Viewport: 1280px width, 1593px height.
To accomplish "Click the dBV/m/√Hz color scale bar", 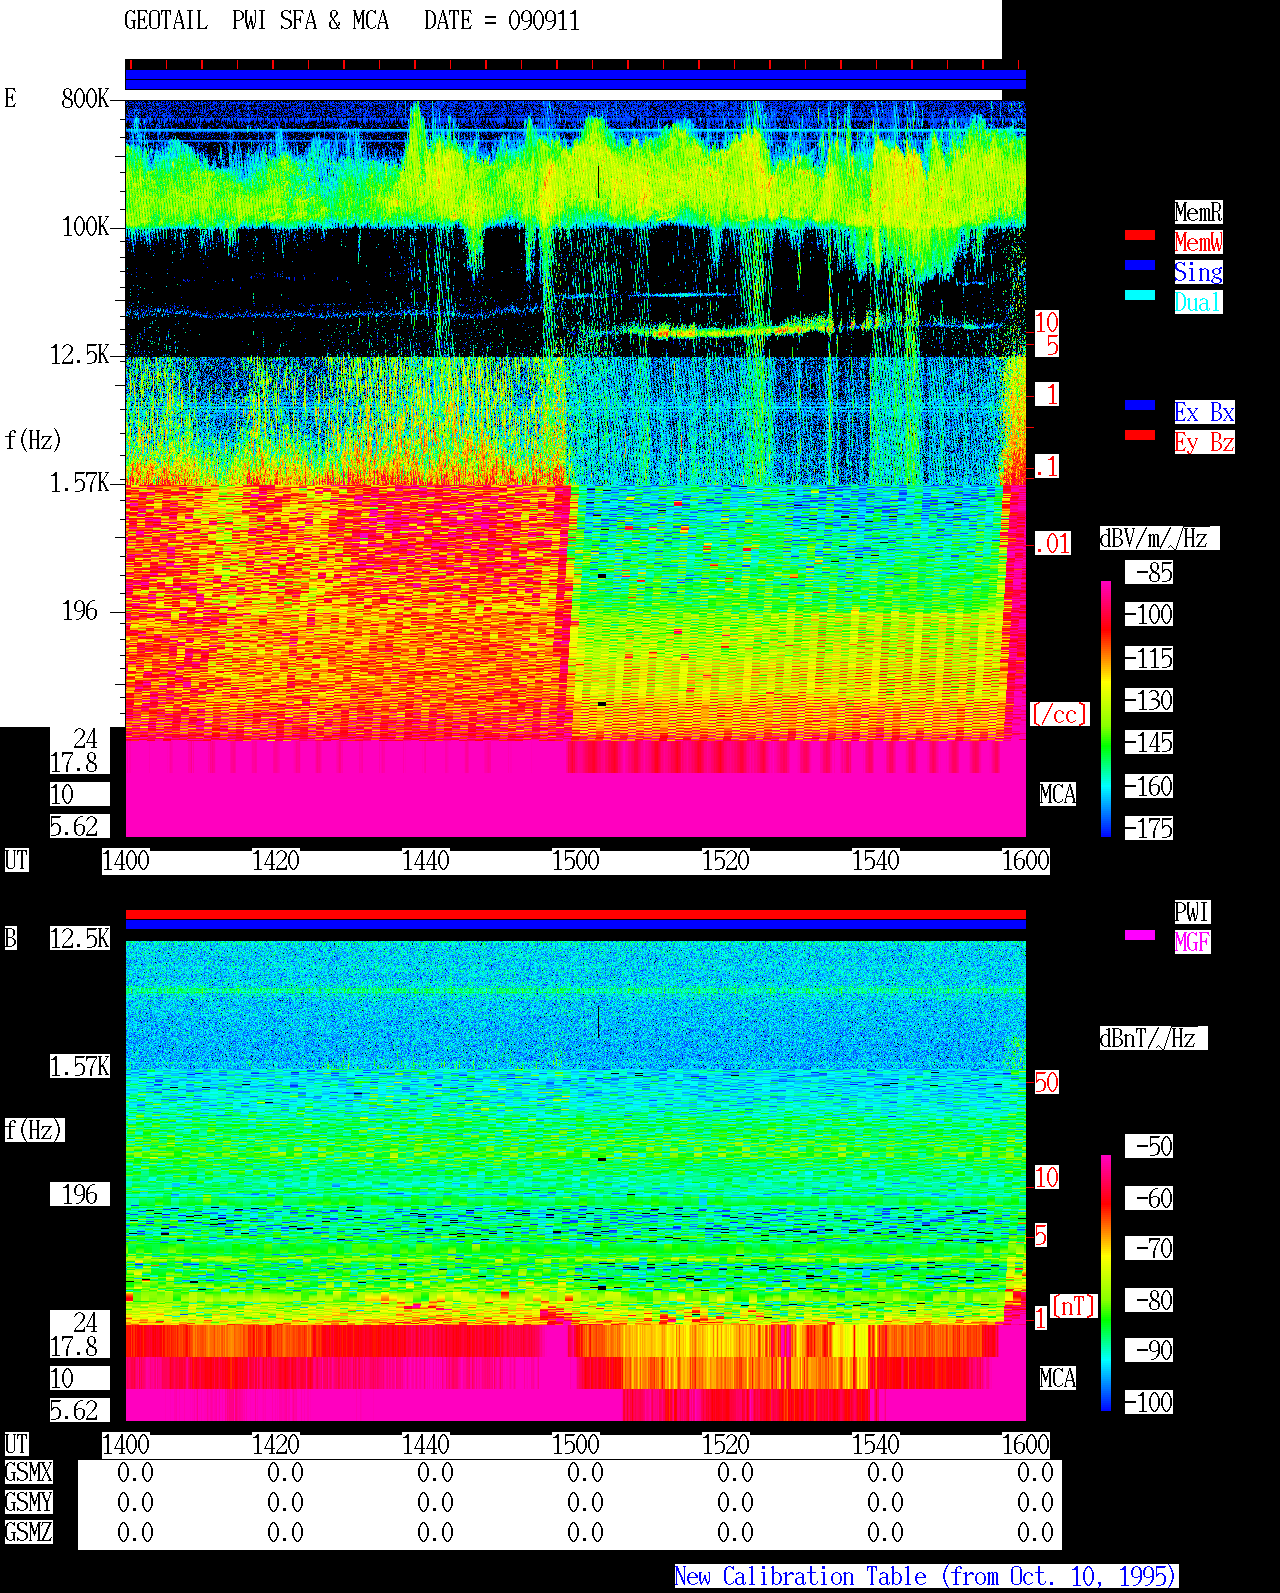I will pyautogui.click(x=1106, y=708).
